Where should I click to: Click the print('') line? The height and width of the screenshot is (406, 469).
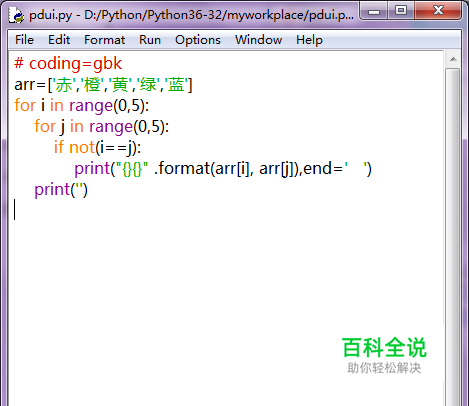[x=61, y=190]
